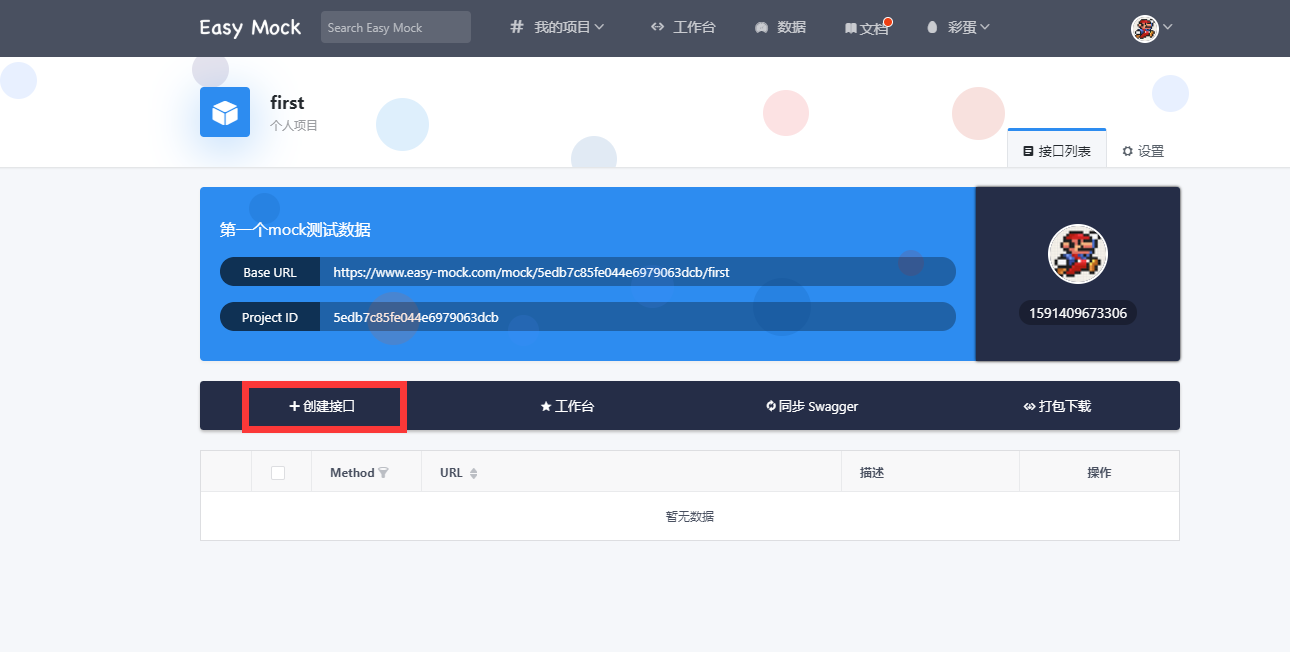Open the Method column filter icon

pyautogui.click(x=384, y=473)
